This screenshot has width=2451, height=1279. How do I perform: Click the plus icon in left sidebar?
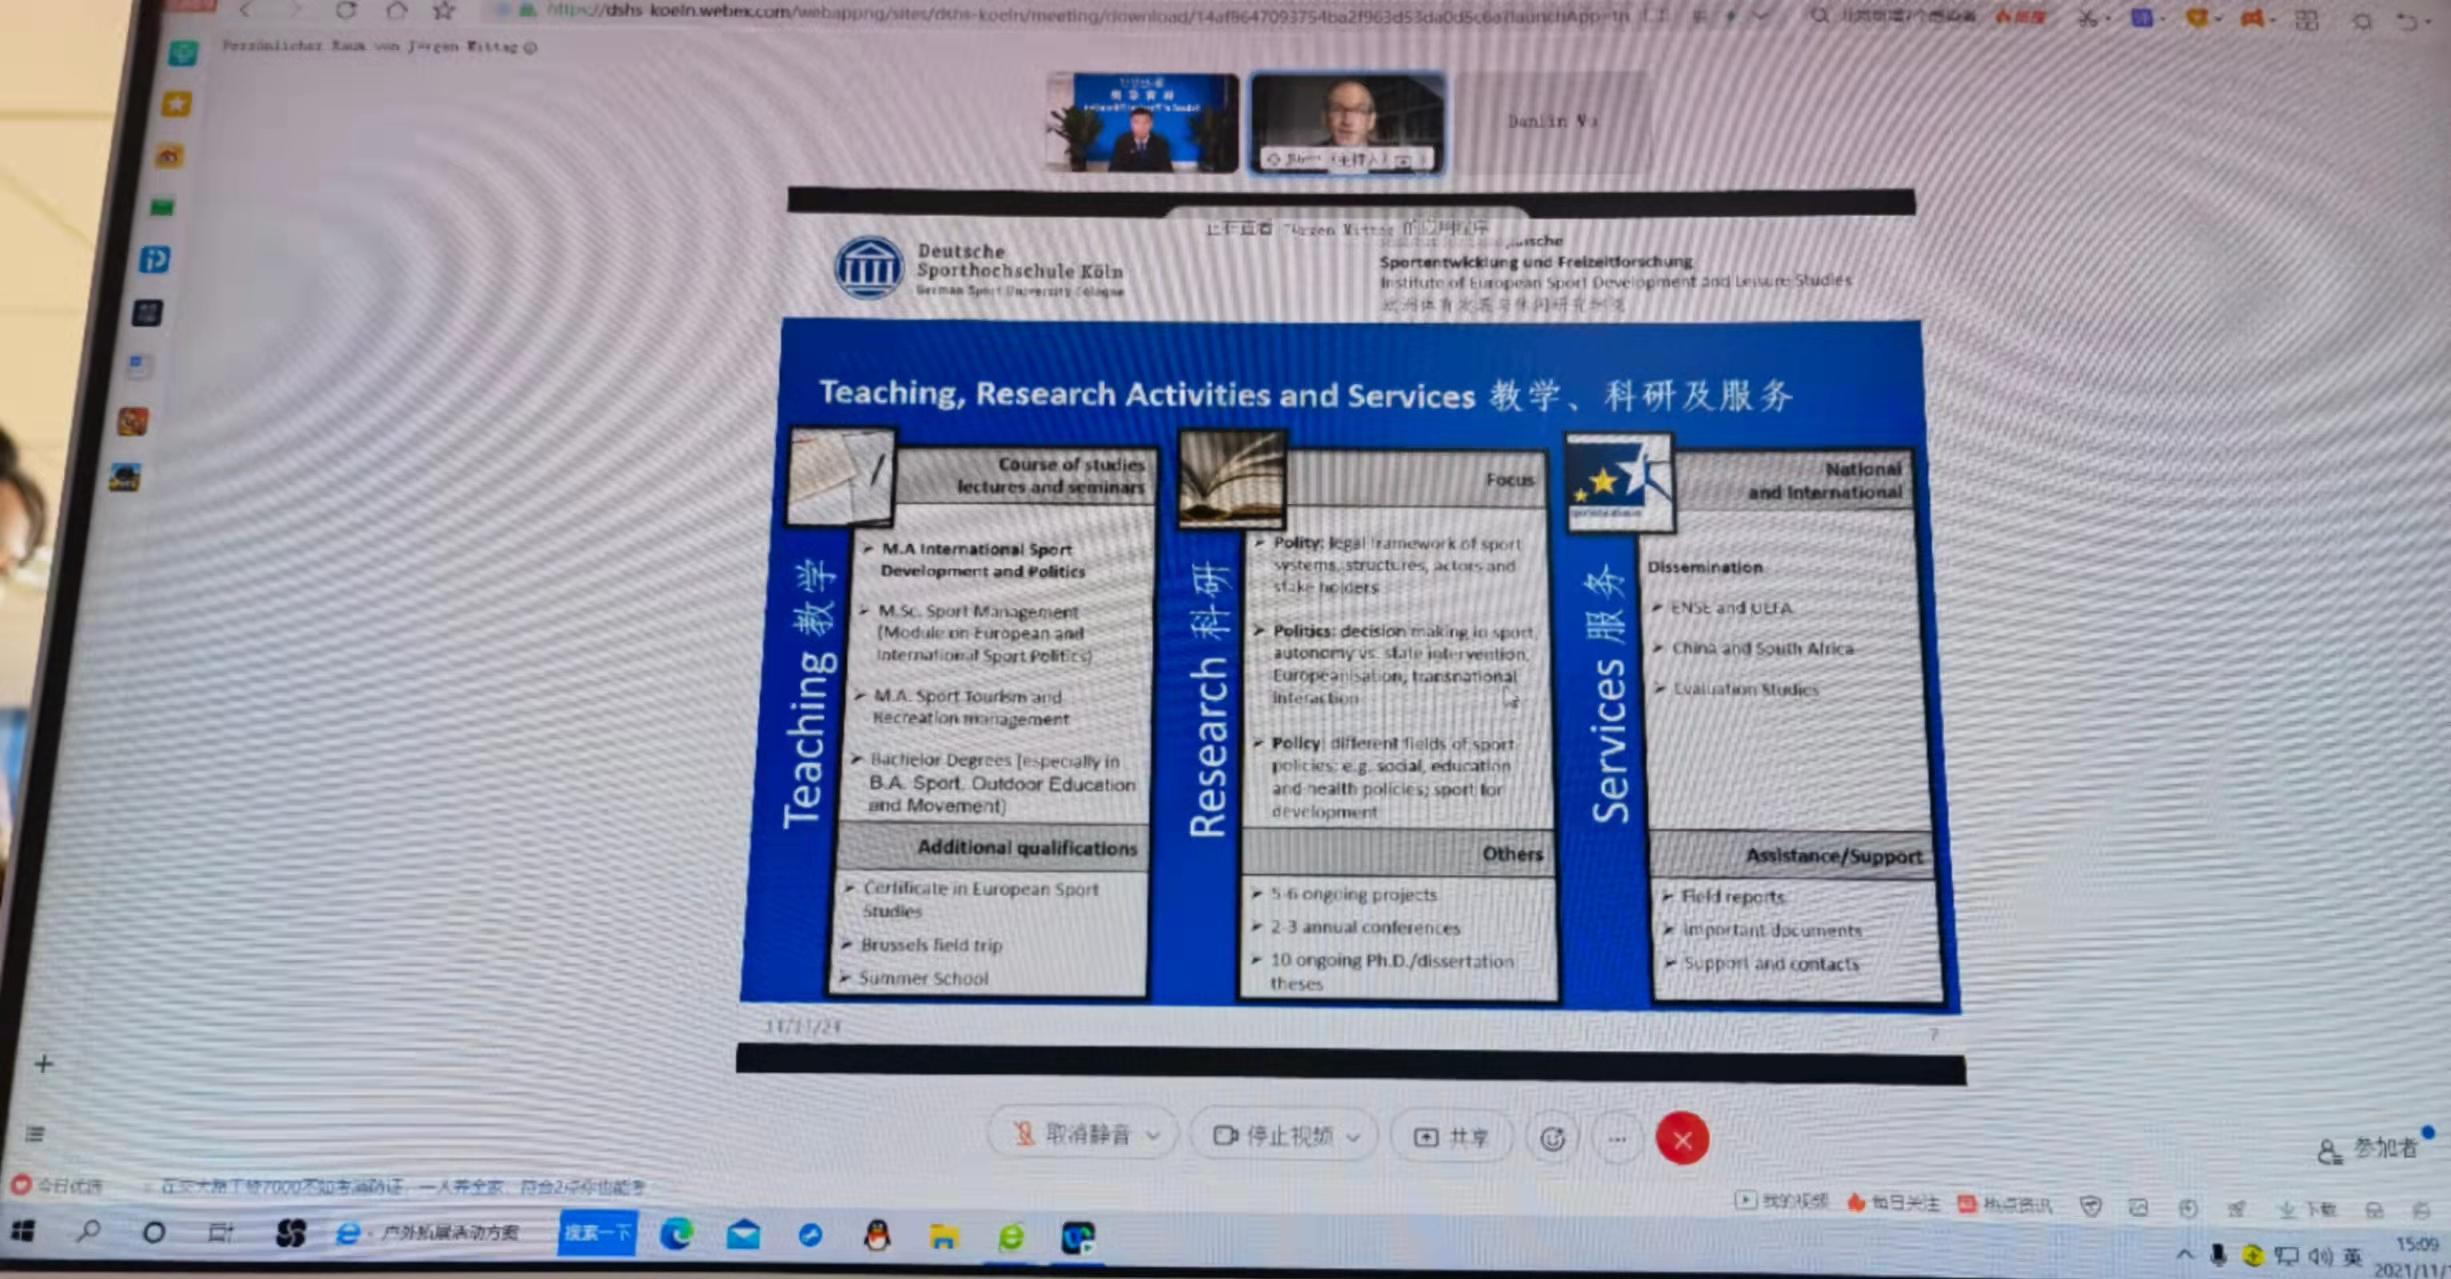[x=43, y=1064]
